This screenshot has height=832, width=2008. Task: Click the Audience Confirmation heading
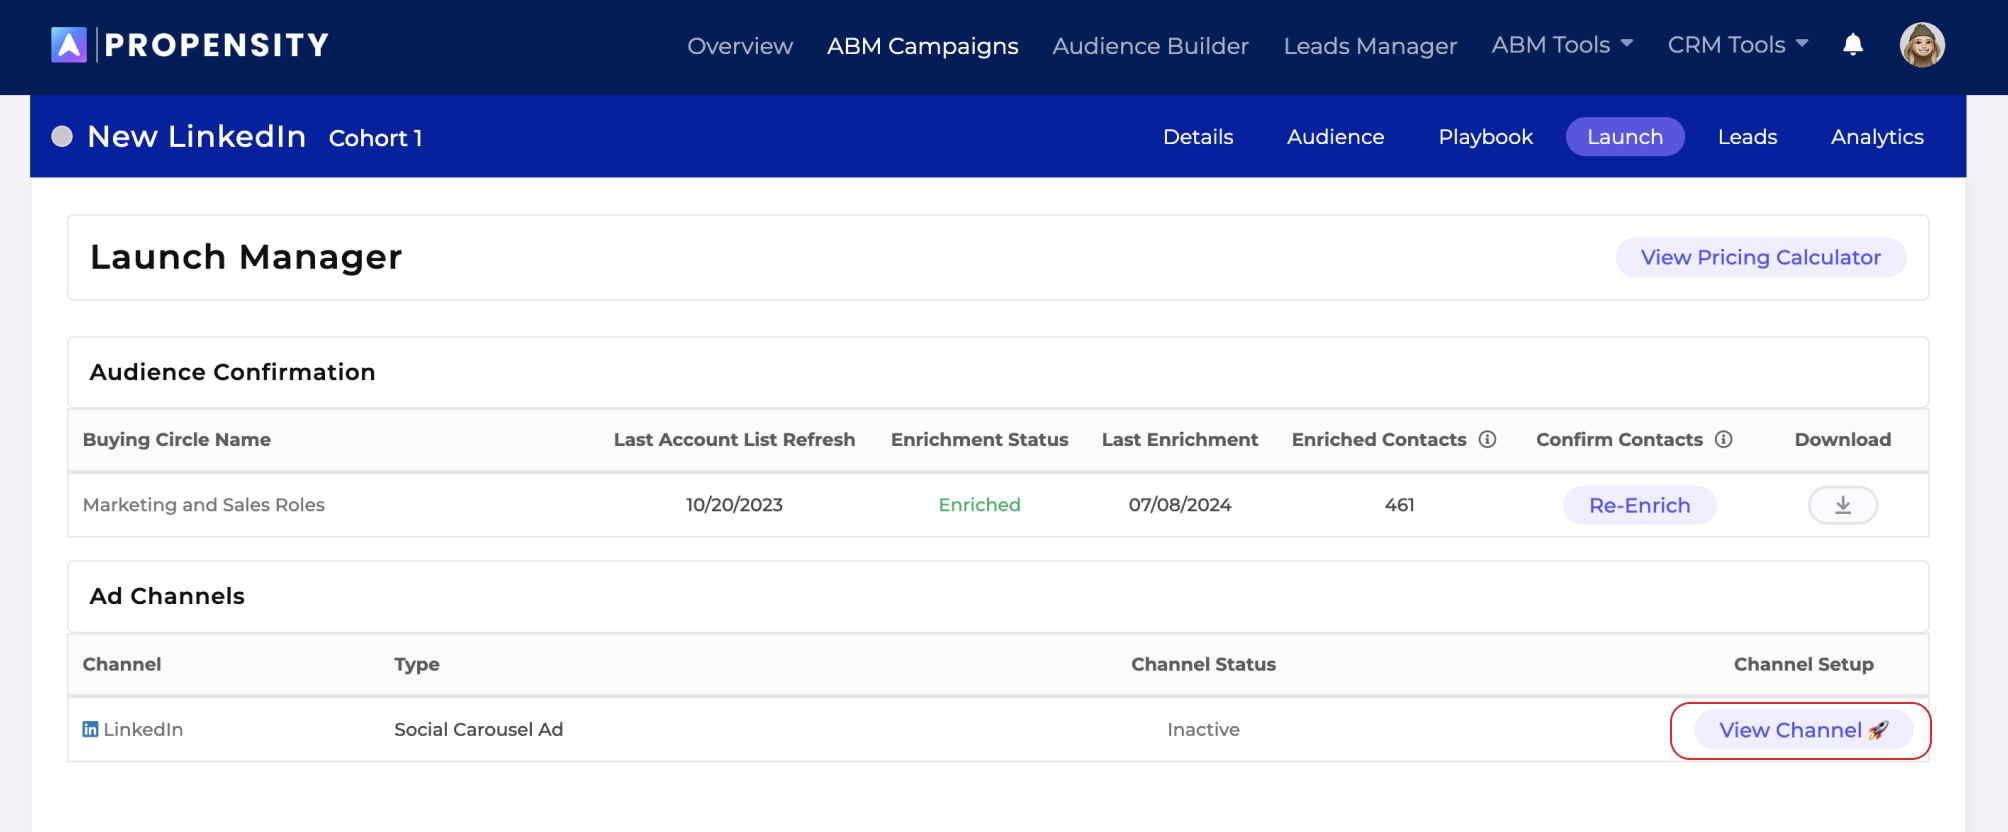[x=233, y=372]
